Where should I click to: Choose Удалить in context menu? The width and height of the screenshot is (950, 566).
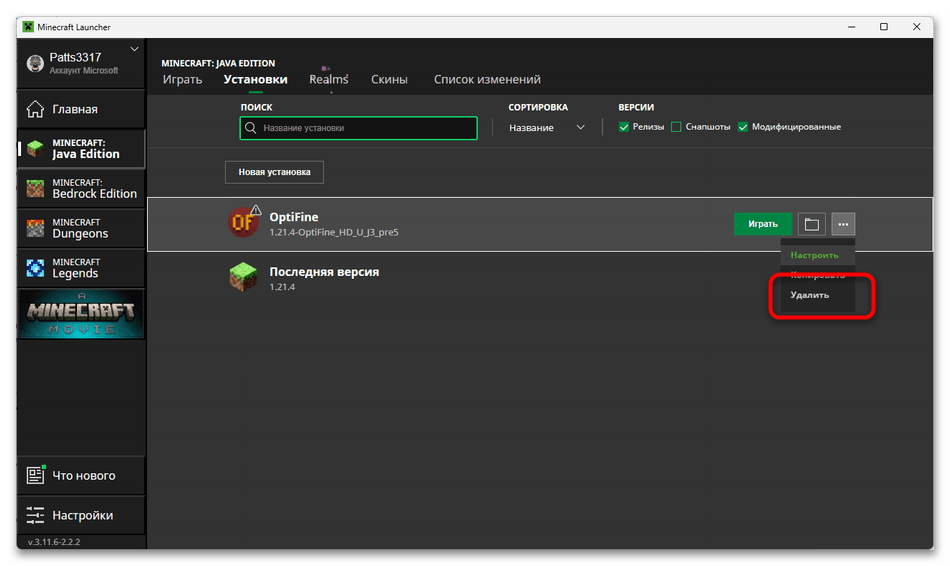(x=817, y=295)
